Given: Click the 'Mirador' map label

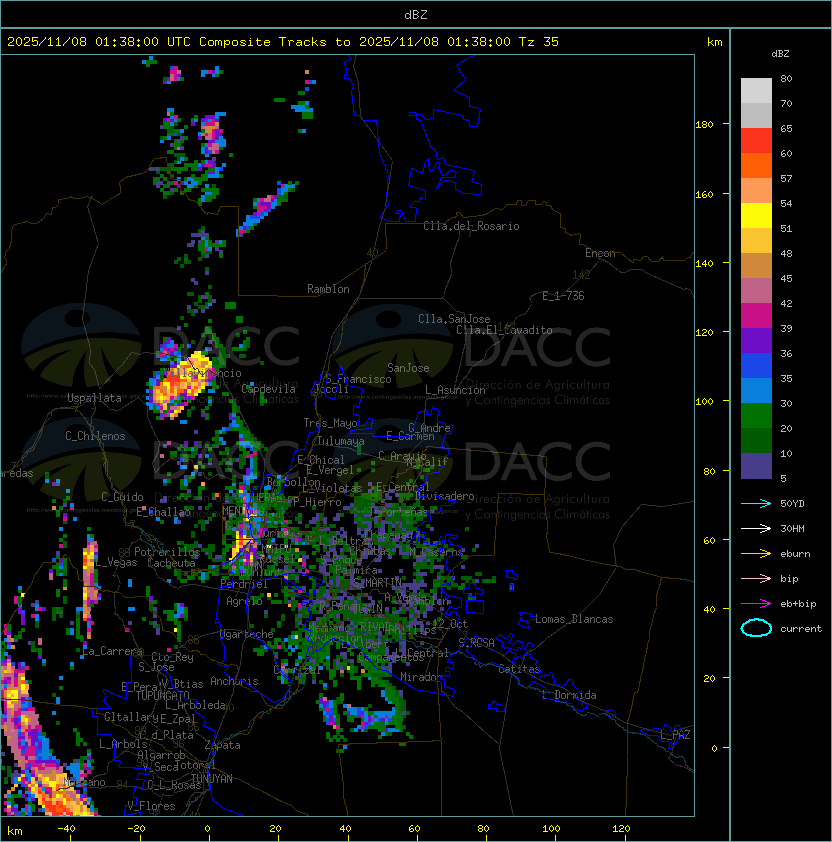Looking at the screenshot, I should pyautogui.click(x=421, y=677).
